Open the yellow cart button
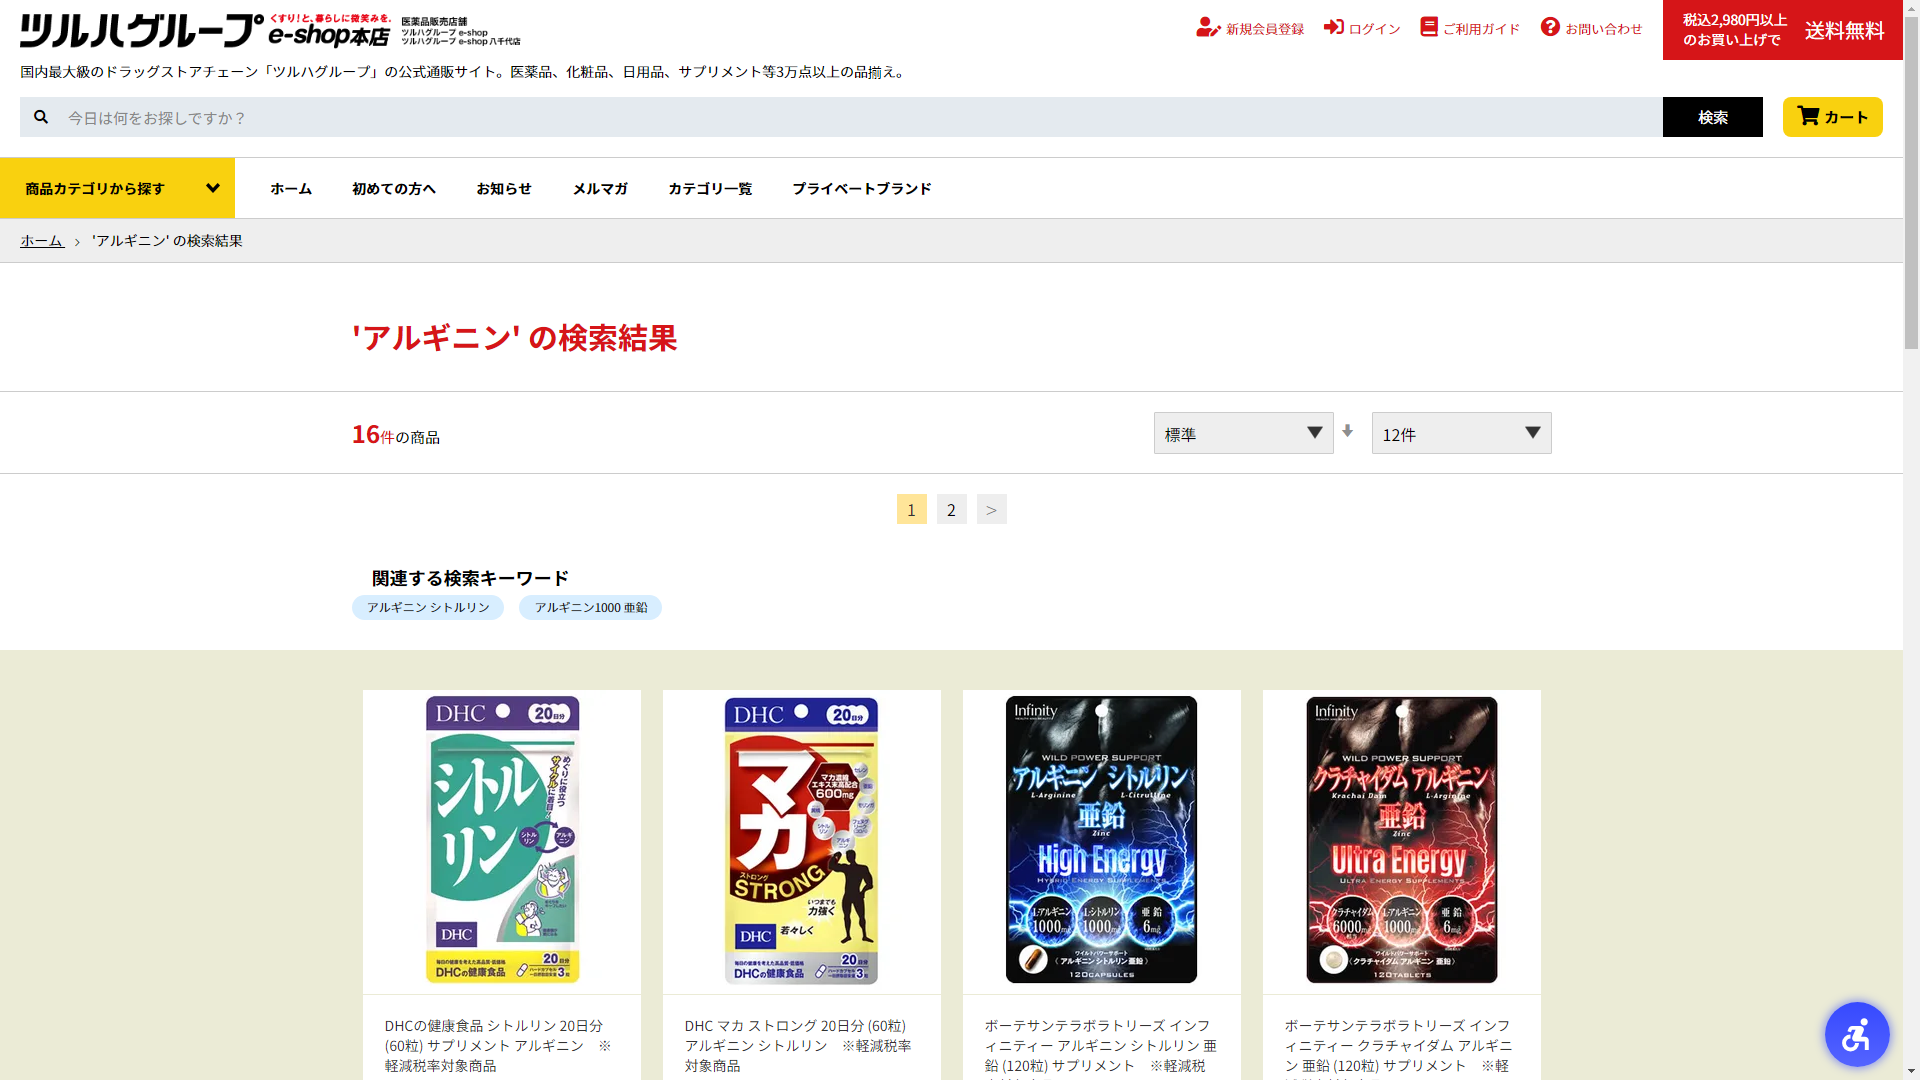Image resolution: width=1920 pixels, height=1080 pixels. point(1832,117)
